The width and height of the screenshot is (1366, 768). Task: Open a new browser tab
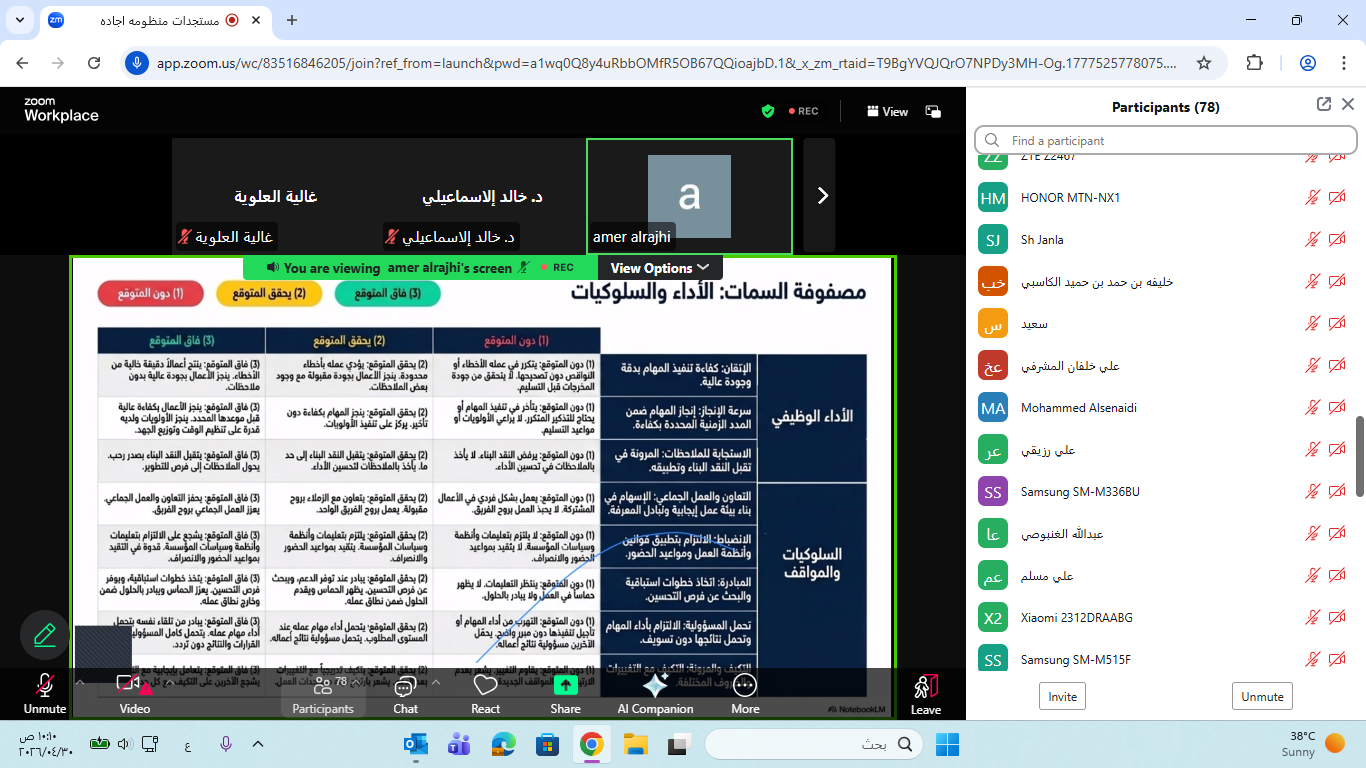(x=292, y=20)
